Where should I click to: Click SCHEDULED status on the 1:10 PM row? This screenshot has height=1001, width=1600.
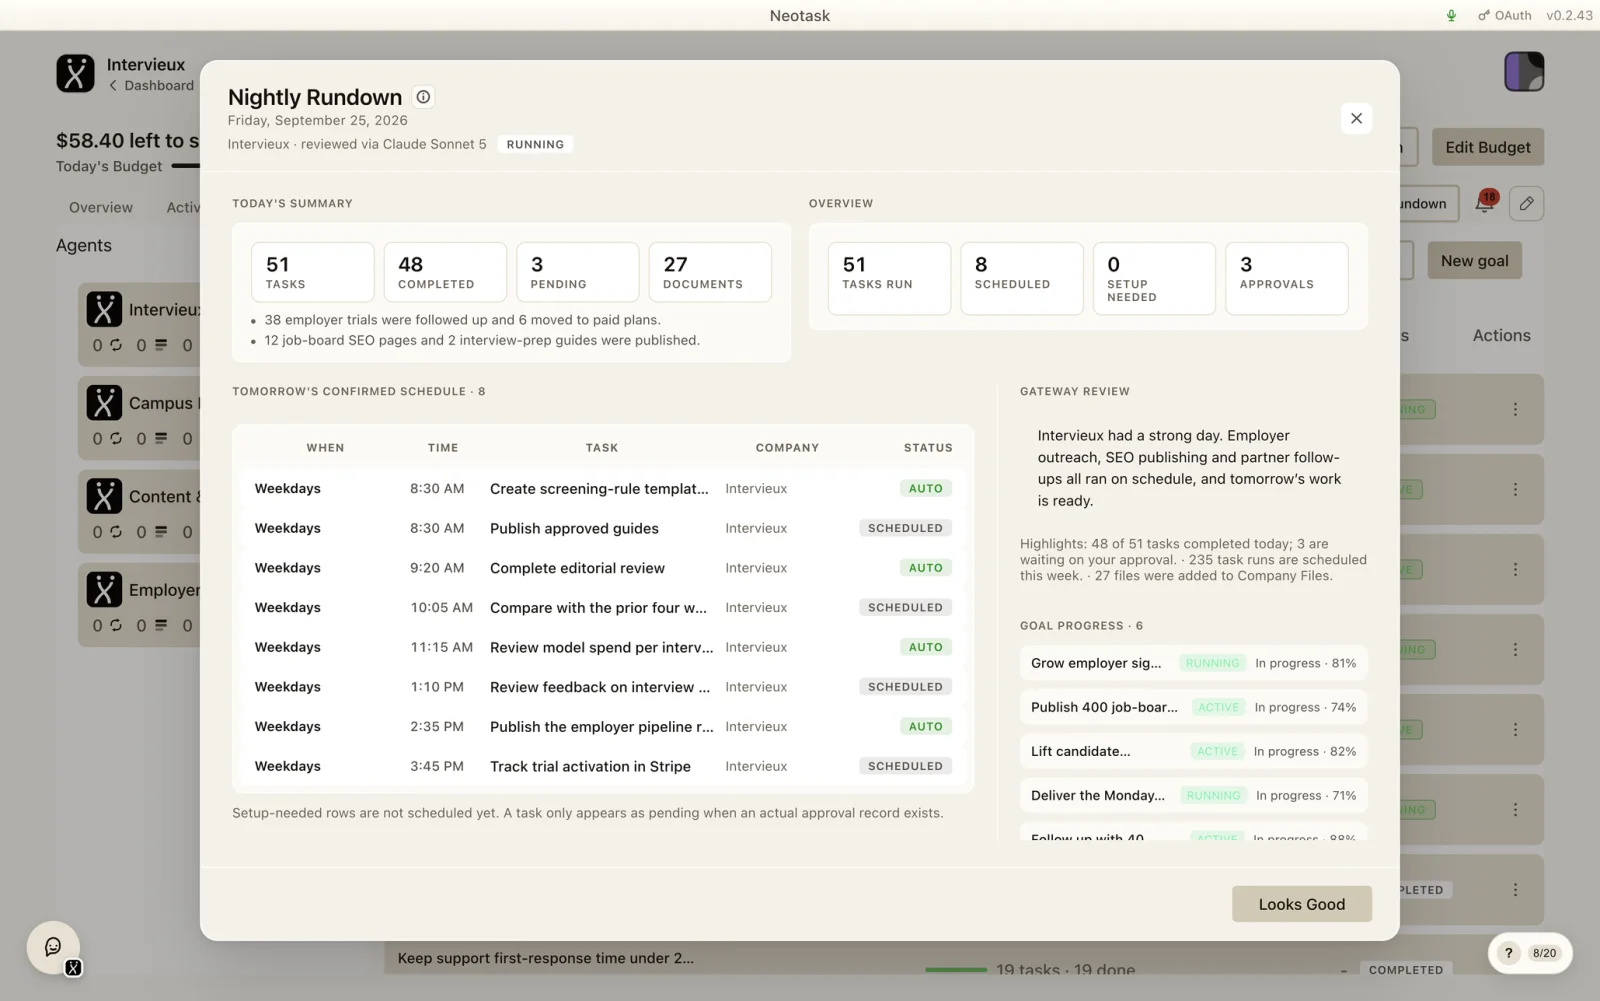point(905,687)
